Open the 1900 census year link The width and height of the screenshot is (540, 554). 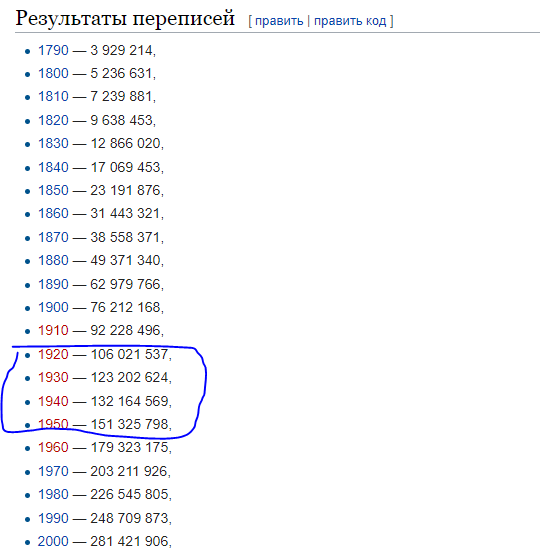53,307
